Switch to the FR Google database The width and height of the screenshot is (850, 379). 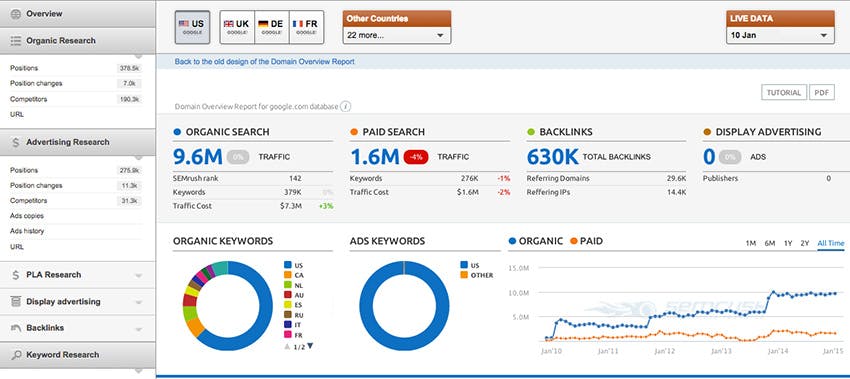point(306,27)
